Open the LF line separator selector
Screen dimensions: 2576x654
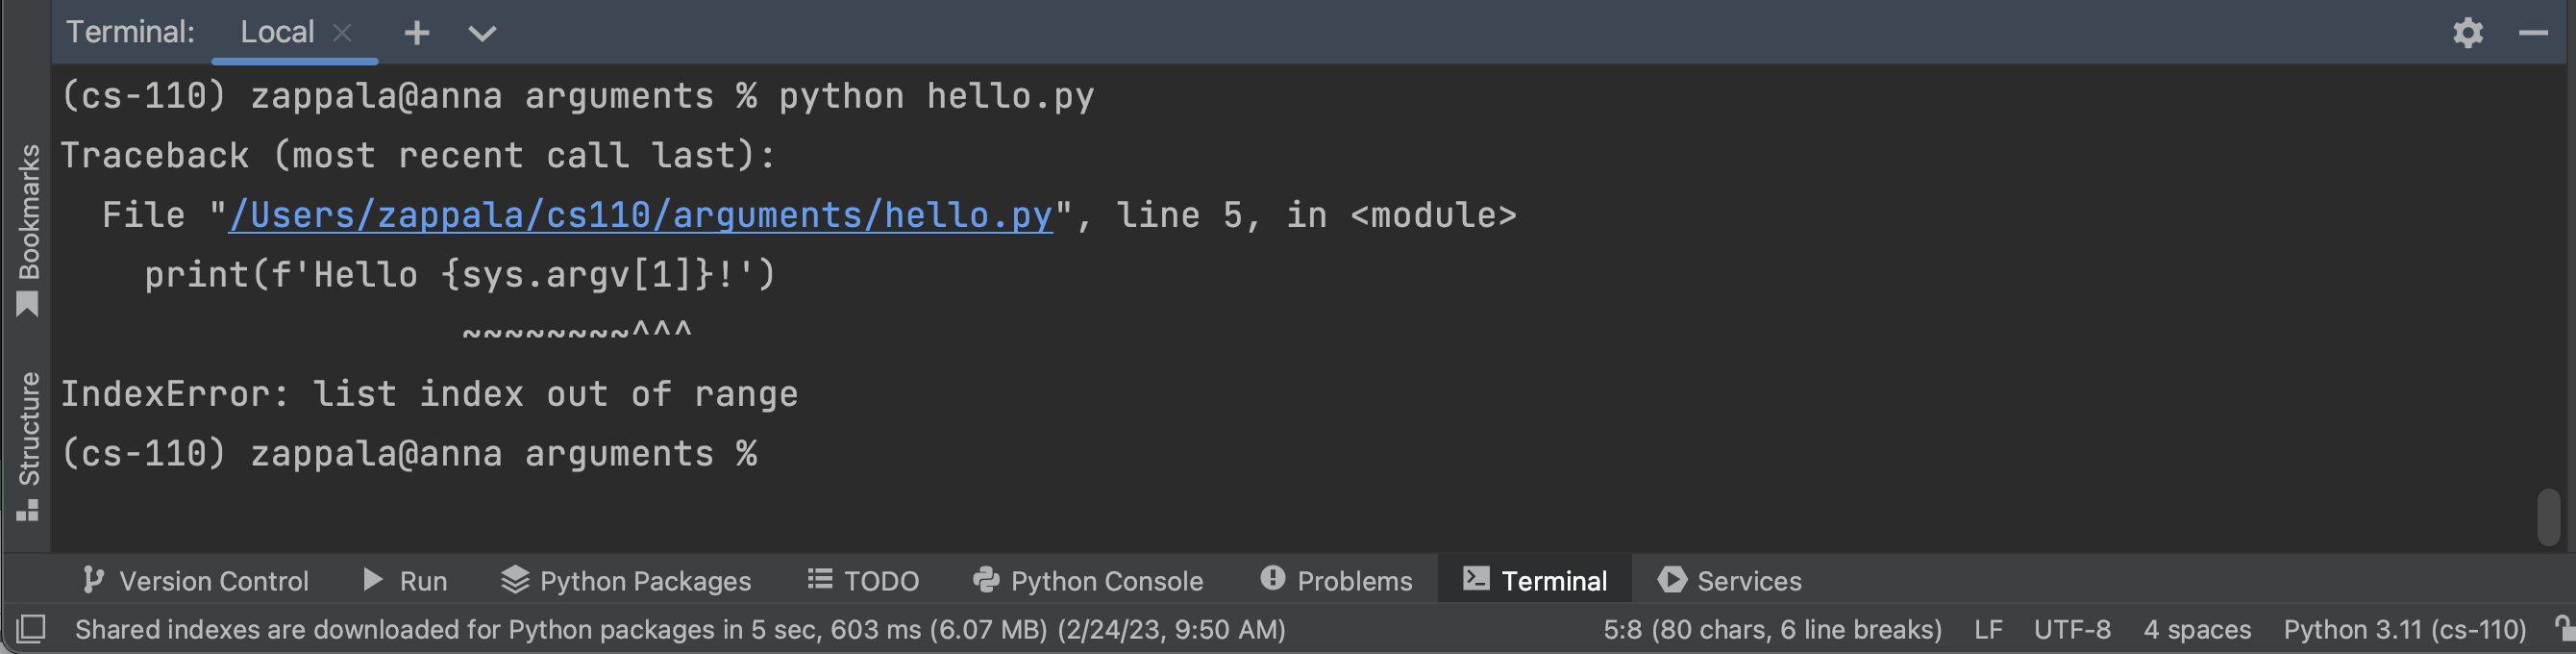[1987, 629]
